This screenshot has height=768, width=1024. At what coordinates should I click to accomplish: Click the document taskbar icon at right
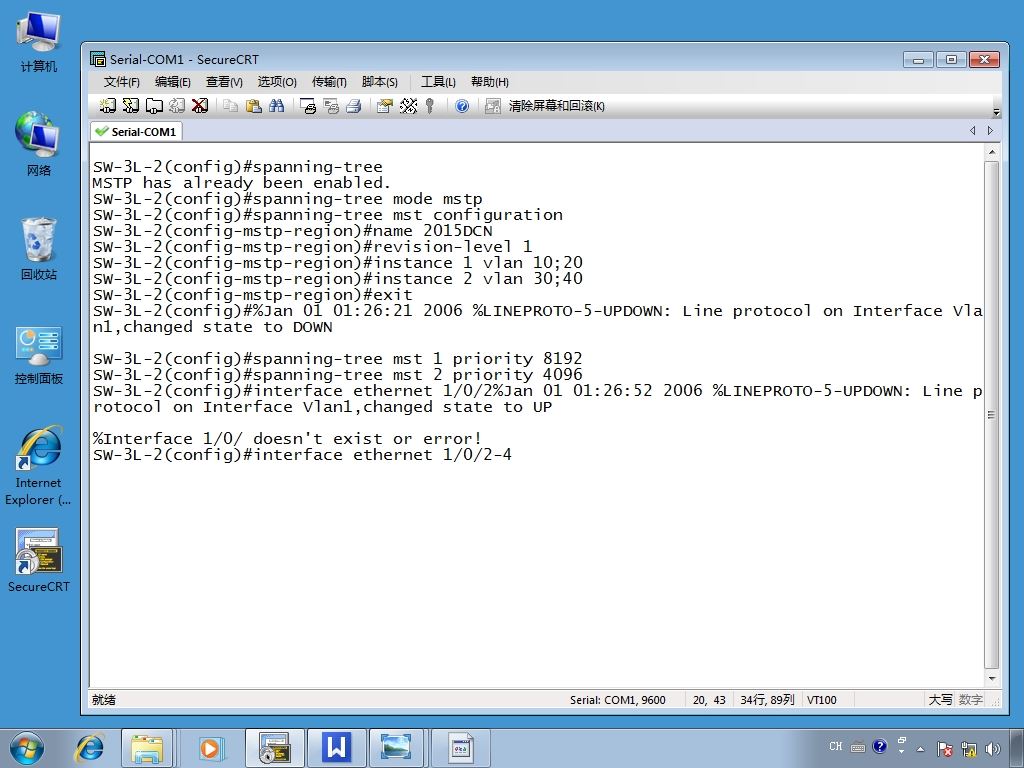pos(460,748)
